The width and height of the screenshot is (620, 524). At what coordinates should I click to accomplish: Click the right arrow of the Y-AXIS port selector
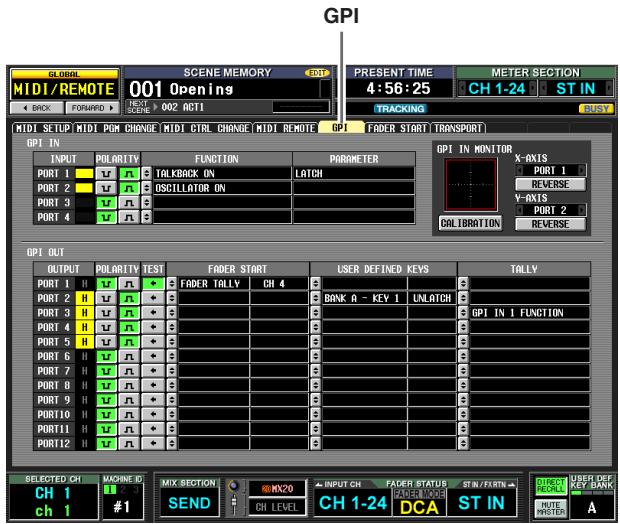click(x=581, y=210)
